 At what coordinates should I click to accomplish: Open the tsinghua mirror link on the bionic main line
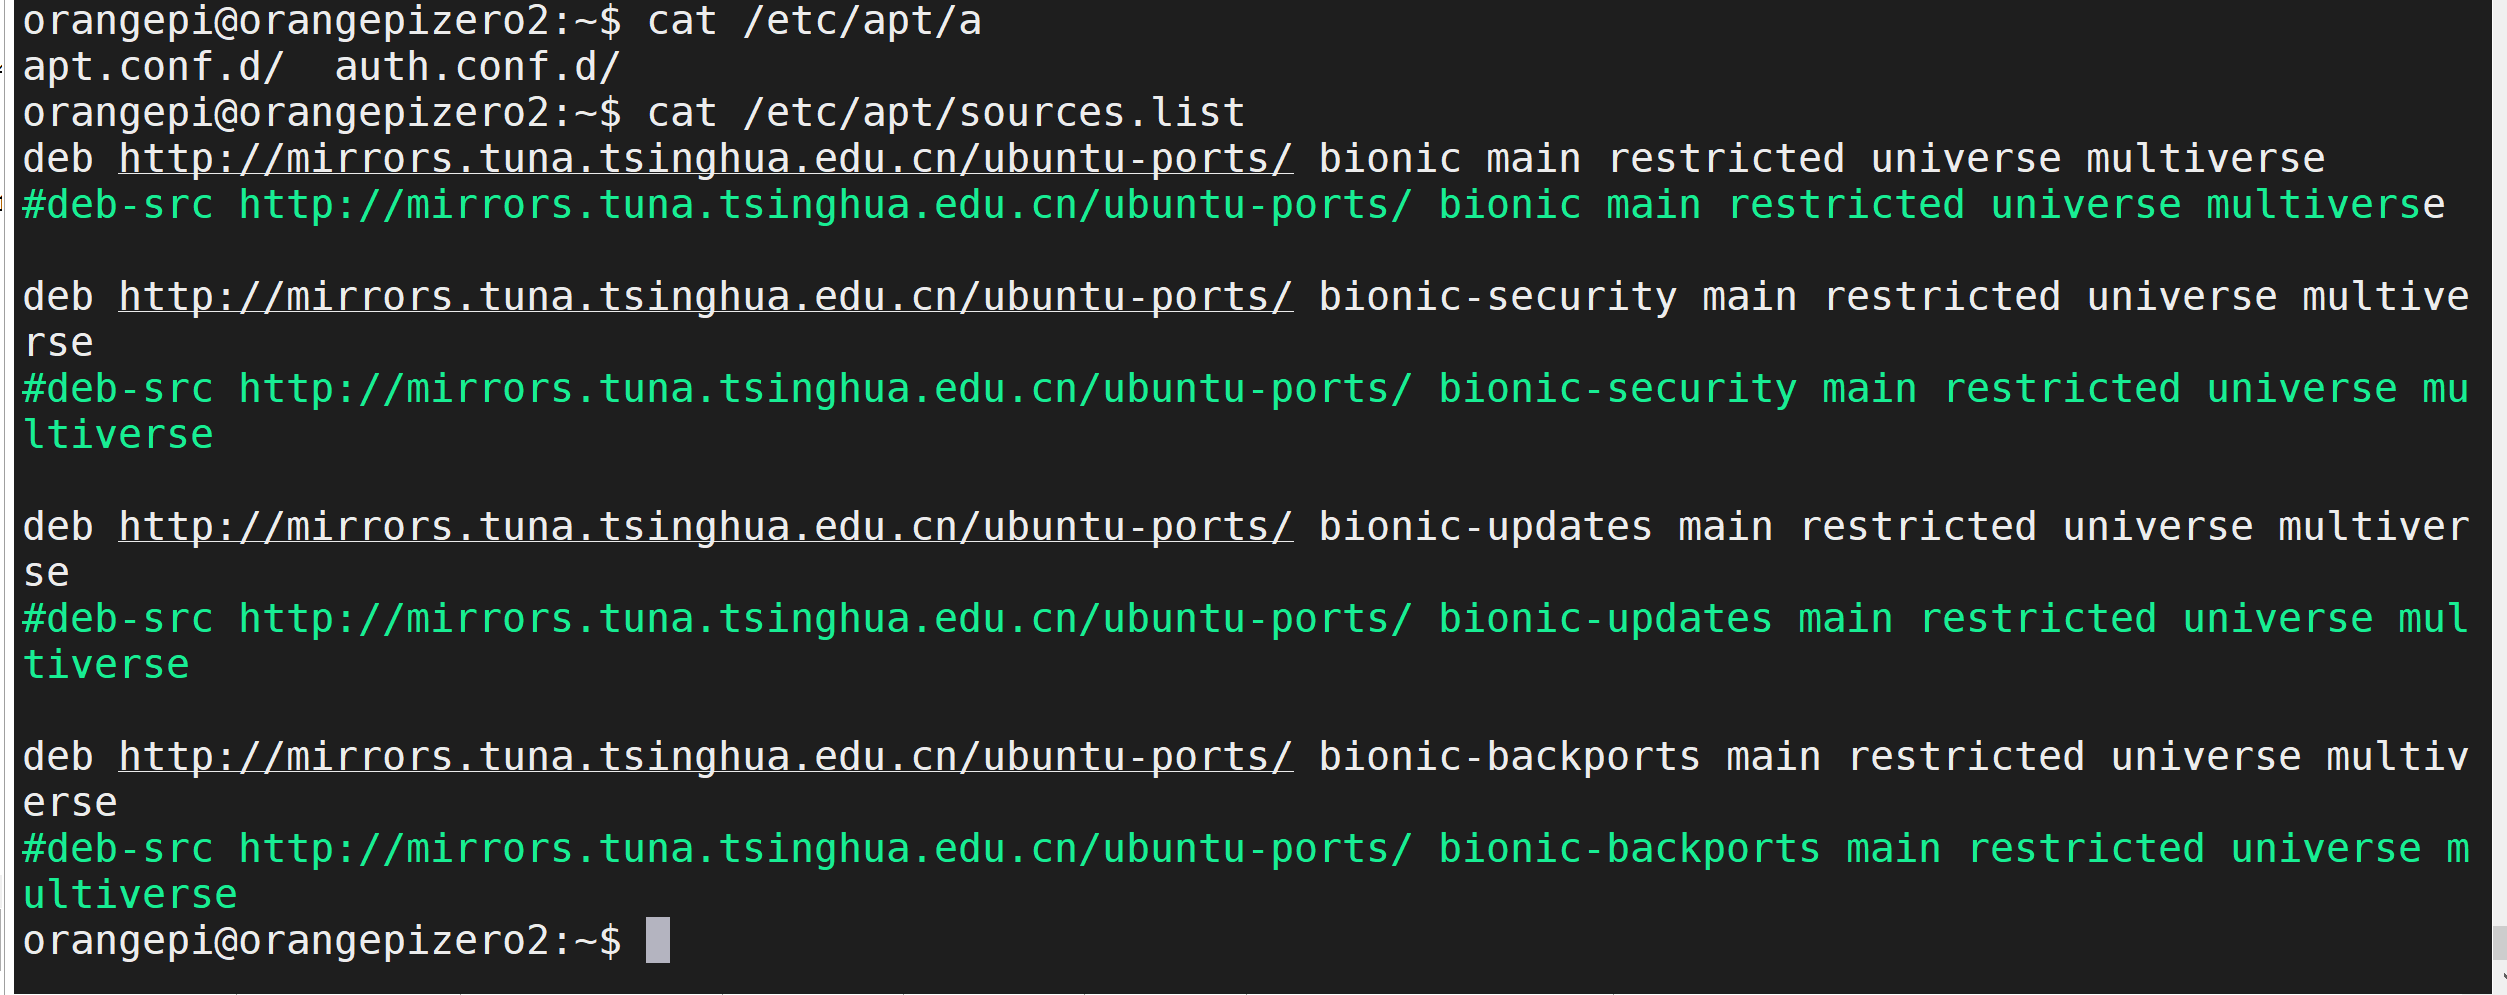[x=705, y=159]
